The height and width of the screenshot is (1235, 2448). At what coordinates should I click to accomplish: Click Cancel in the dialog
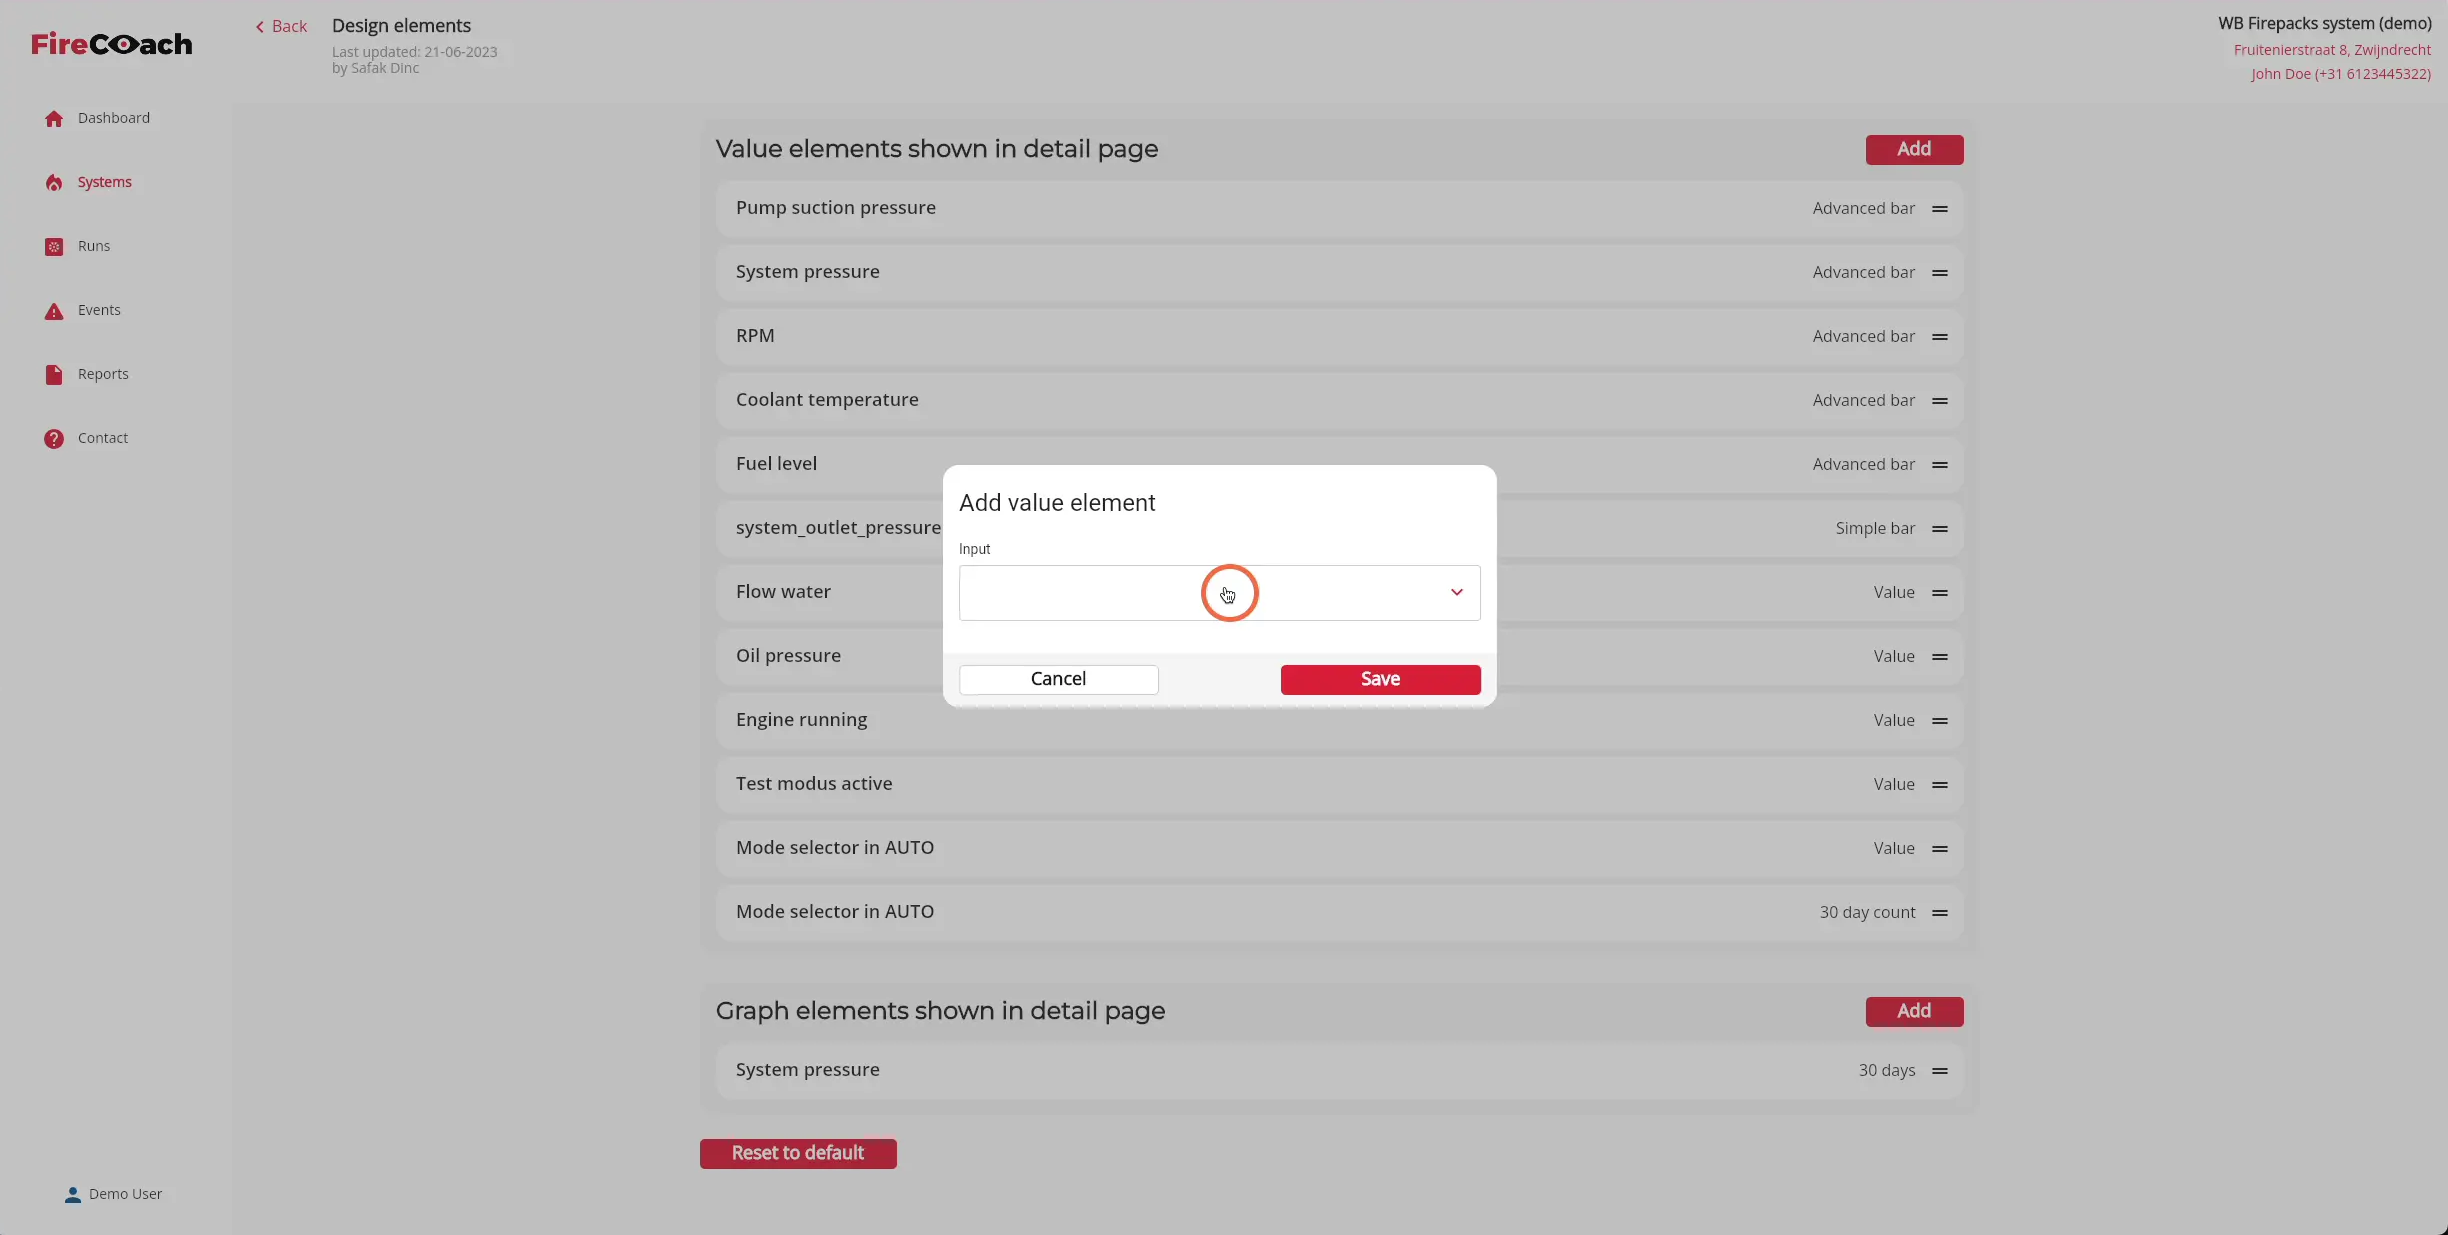pyautogui.click(x=1058, y=679)
